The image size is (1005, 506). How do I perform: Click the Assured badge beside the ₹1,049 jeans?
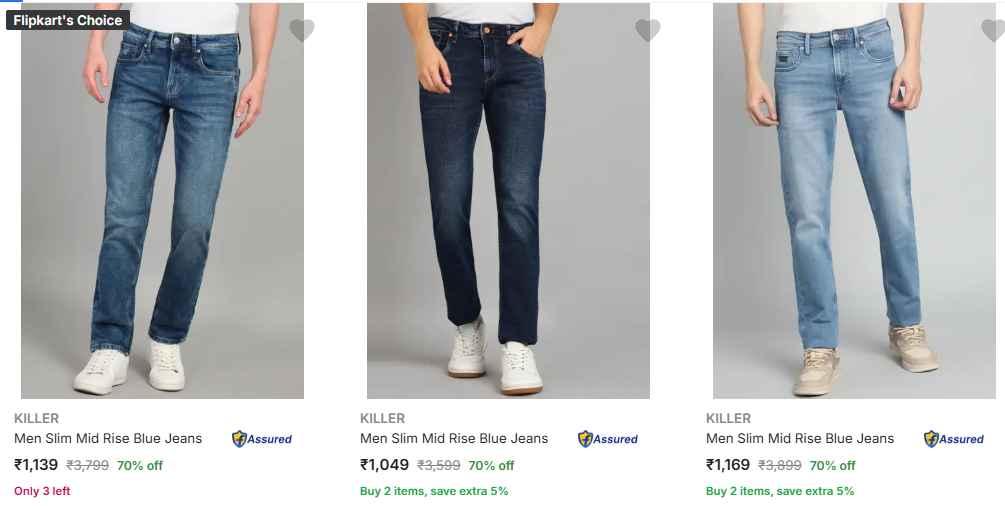point(608,439)
